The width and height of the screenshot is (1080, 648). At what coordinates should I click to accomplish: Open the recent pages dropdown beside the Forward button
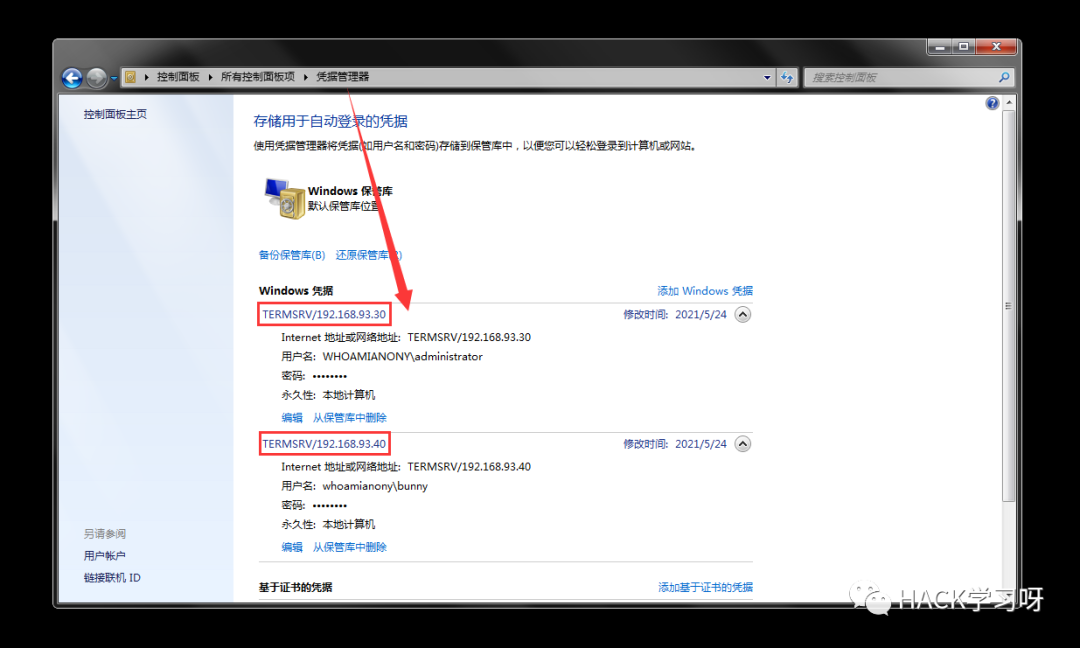[x=114, y=79]
